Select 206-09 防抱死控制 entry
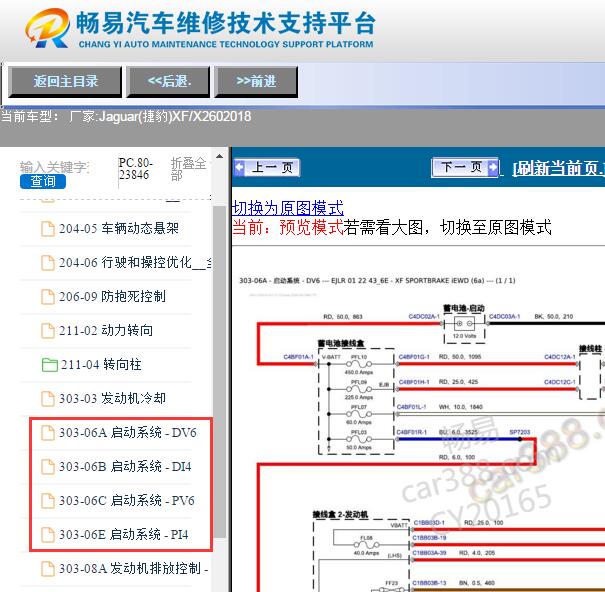Viewport: 605px width, 592px height. (112, 297)
